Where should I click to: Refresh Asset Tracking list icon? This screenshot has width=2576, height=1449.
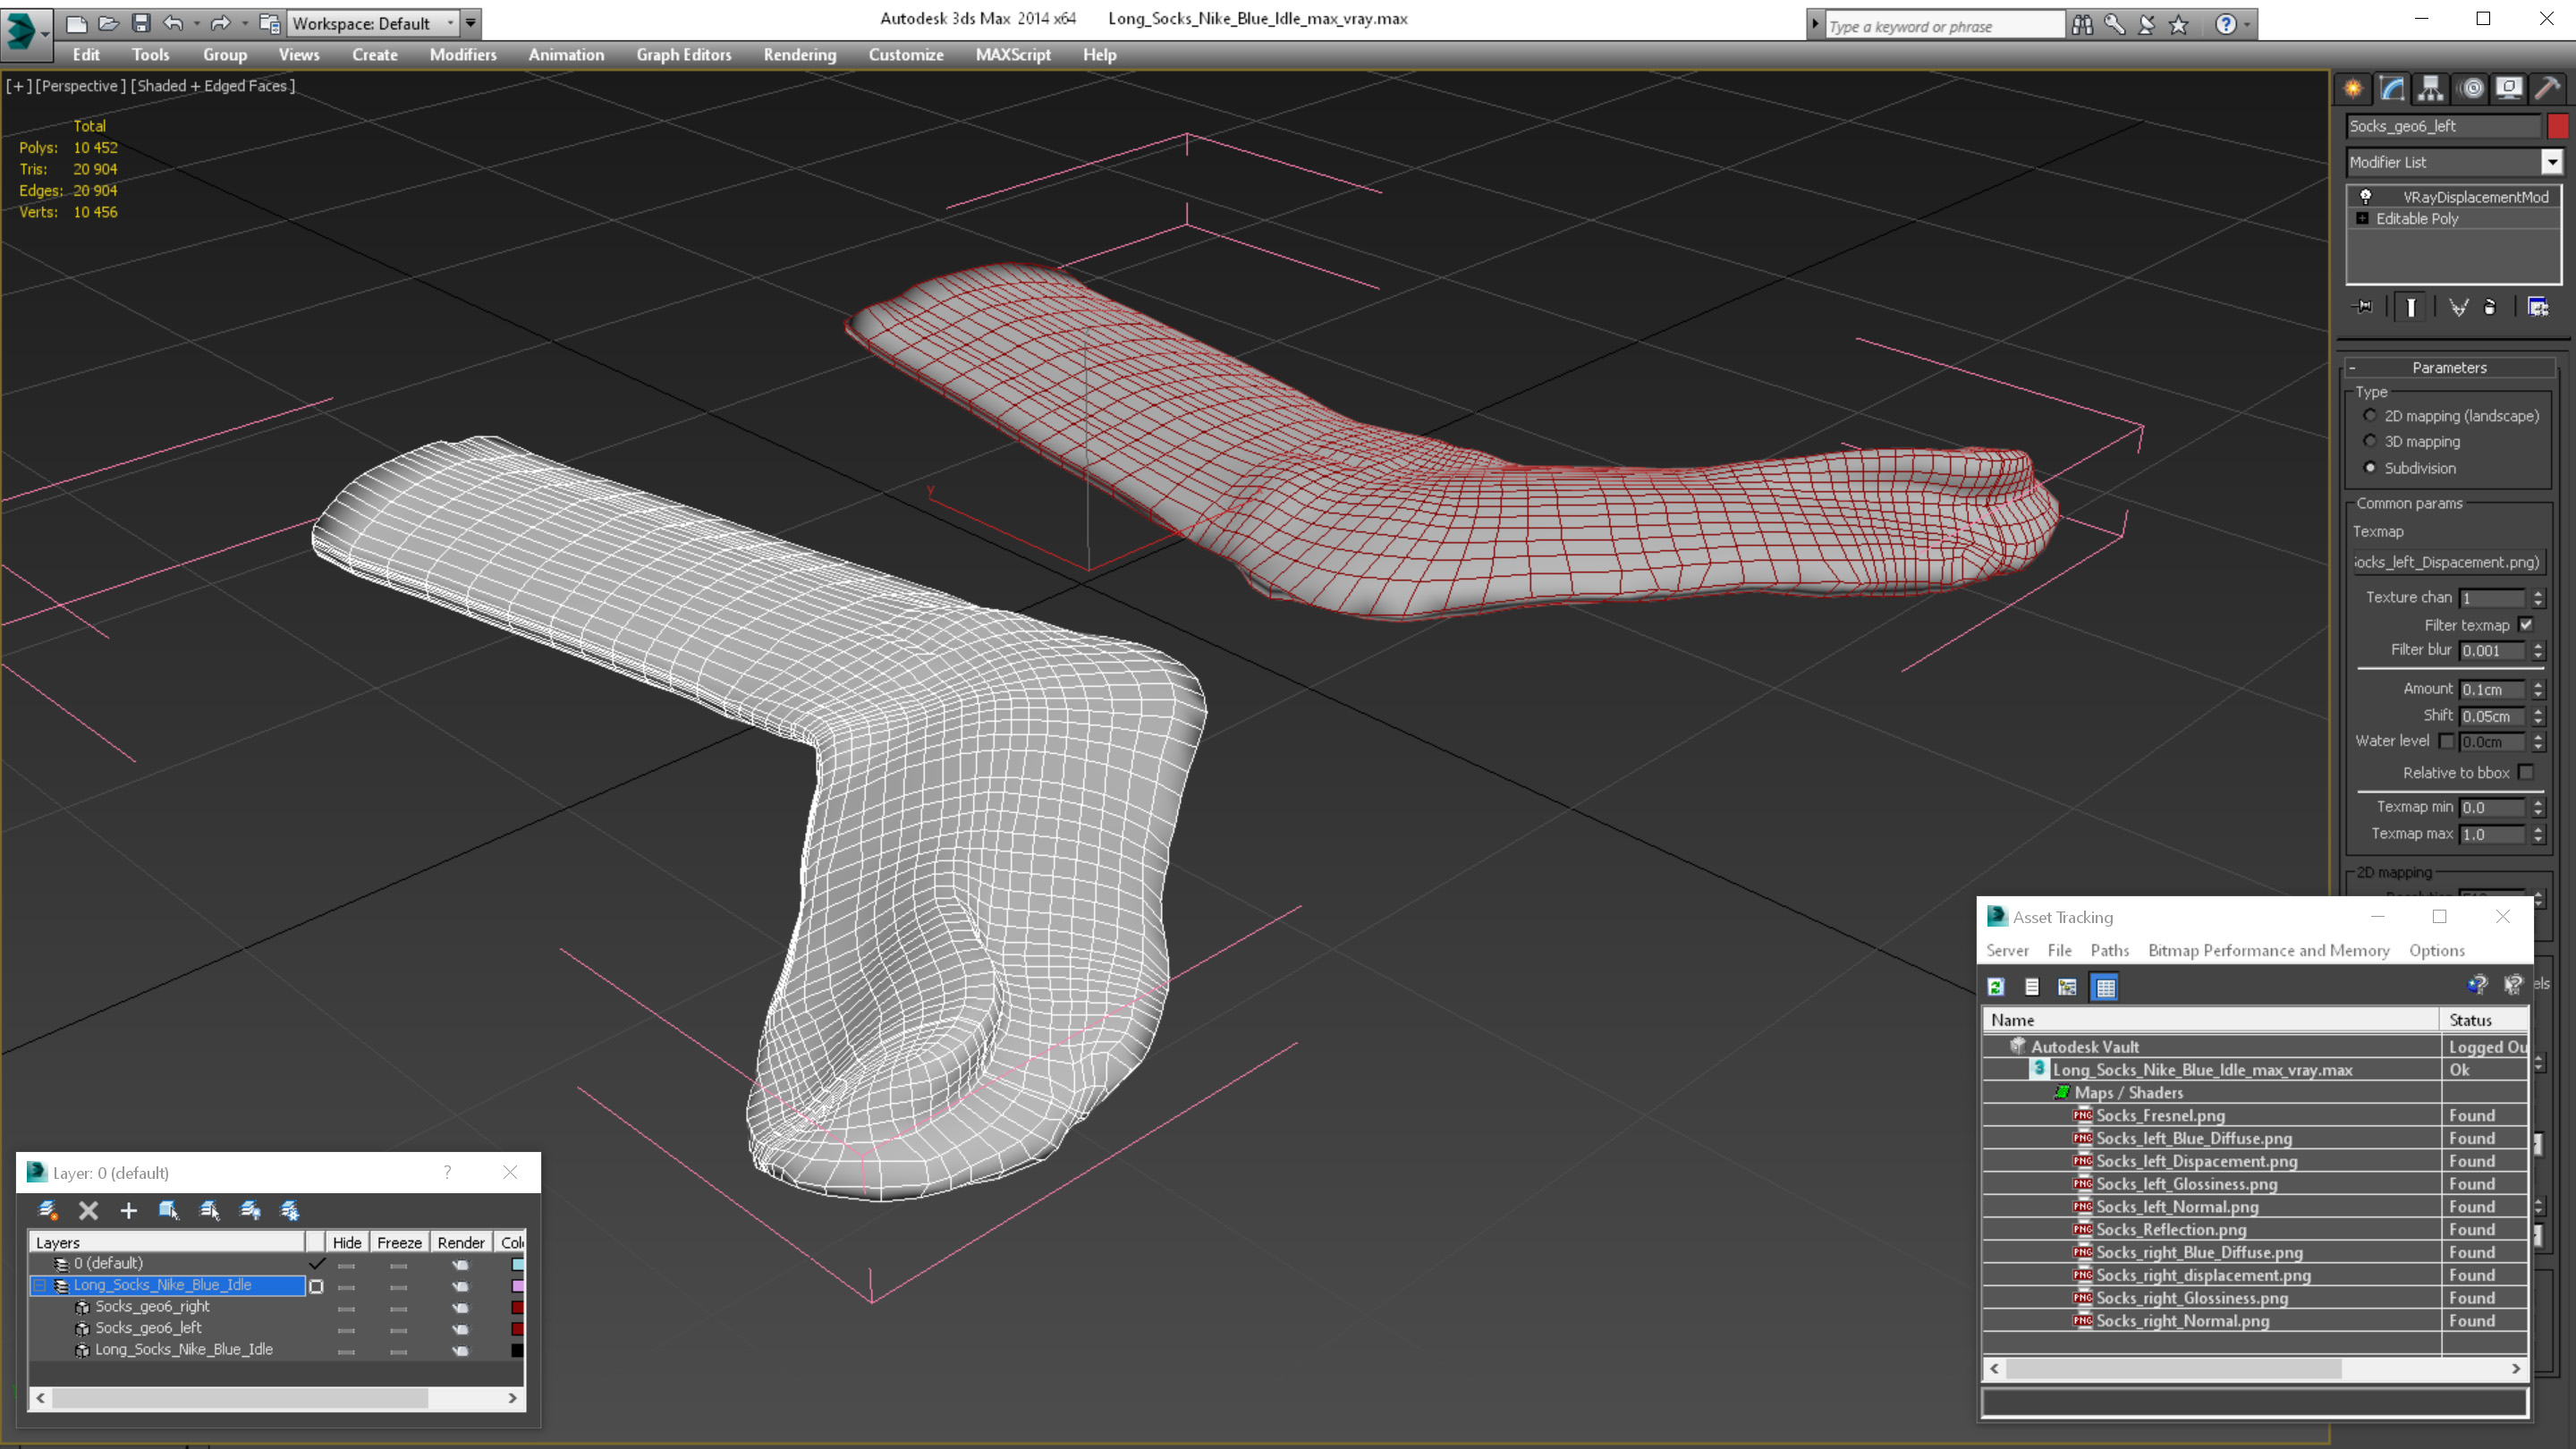click(x=1996, y=987)
